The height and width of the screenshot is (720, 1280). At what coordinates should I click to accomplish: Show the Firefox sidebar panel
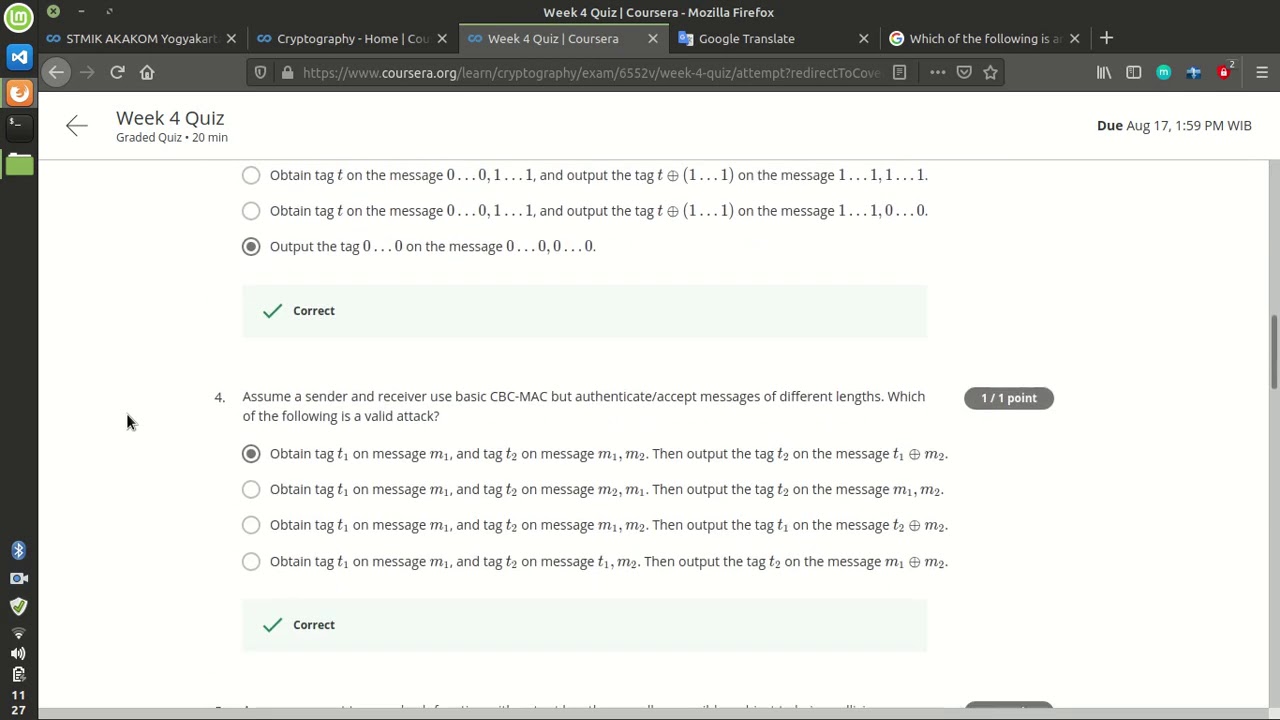point(1133,72)
